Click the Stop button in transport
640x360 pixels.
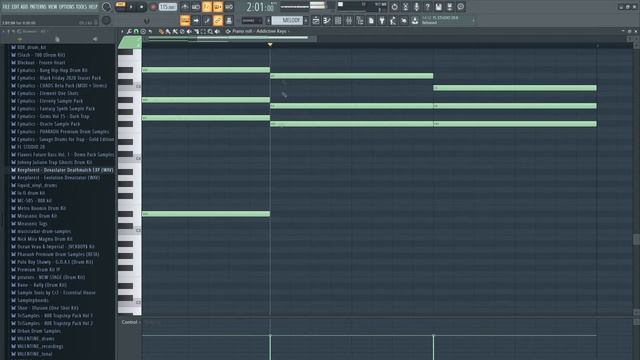pyautogui.click(x=141, y=7)
